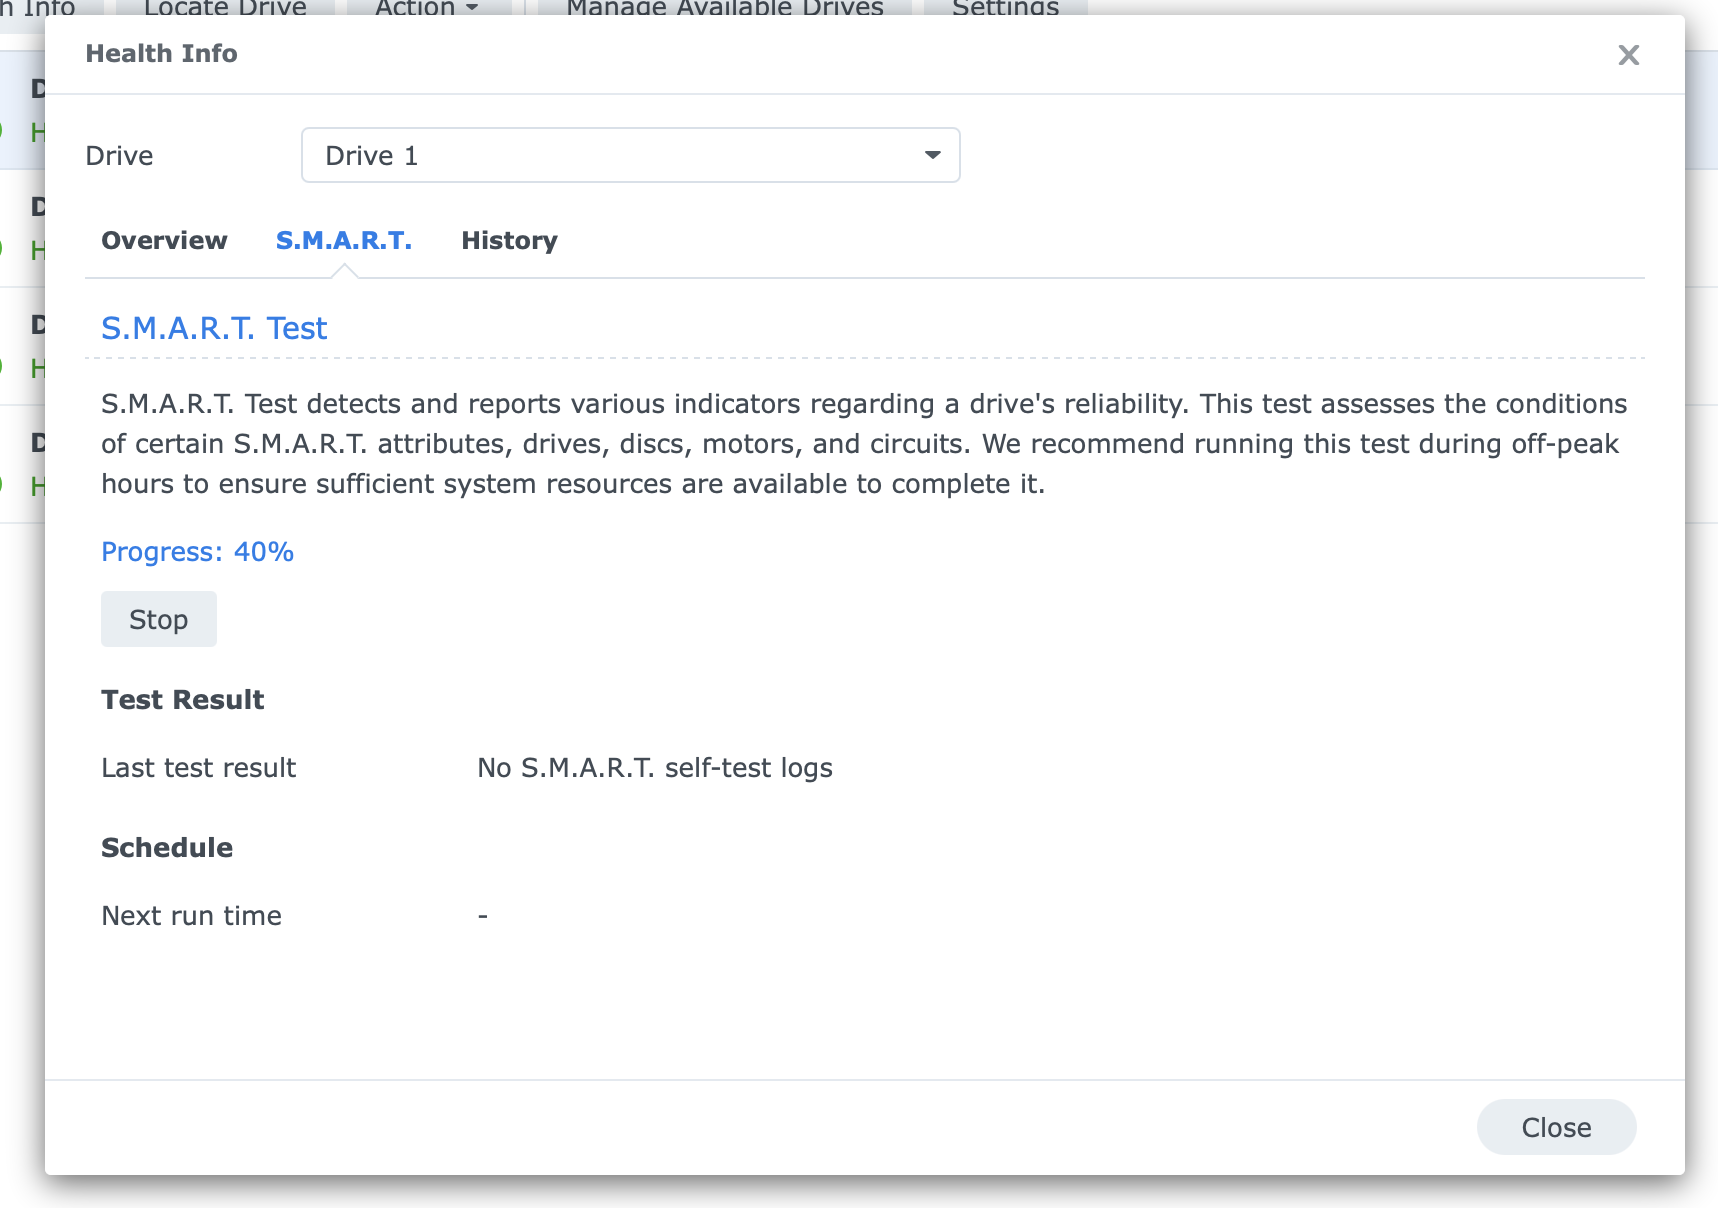
Task: Select the S.M.A.R.T. tab
Action: [x=343, y=241]
